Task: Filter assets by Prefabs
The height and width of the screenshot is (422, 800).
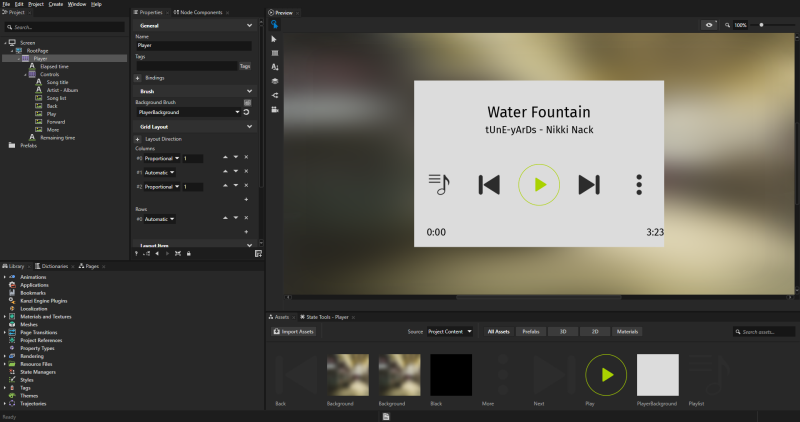Action: 531,331
